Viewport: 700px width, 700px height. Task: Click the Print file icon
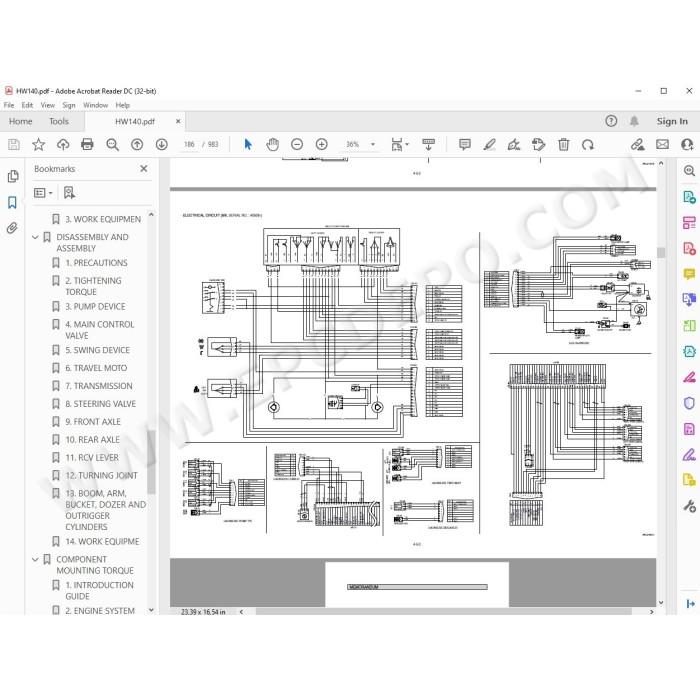88,144
